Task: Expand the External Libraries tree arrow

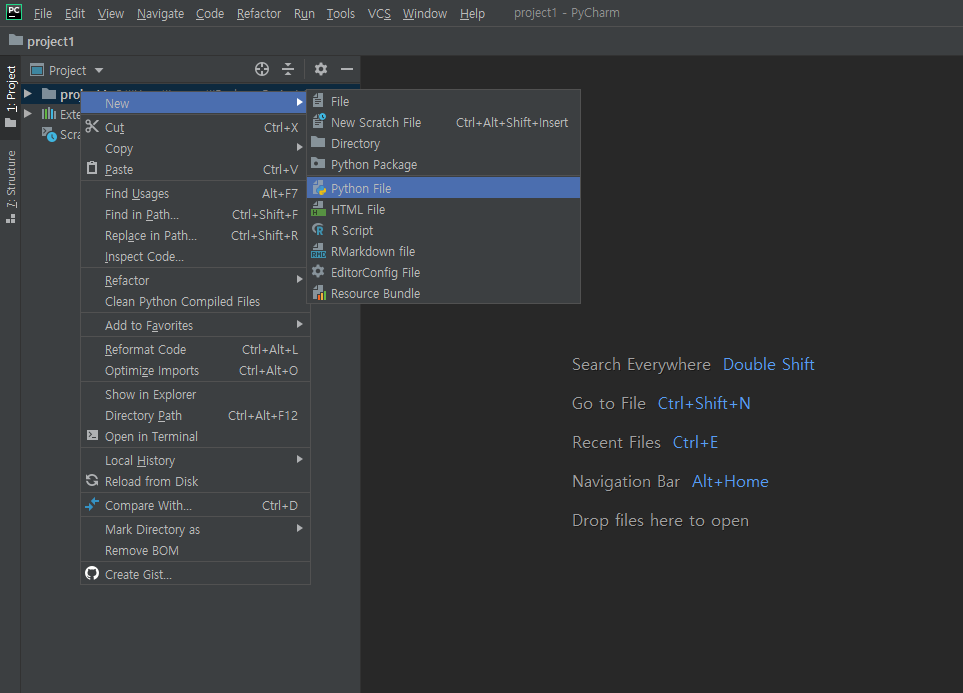Action: tap(28, 114)
